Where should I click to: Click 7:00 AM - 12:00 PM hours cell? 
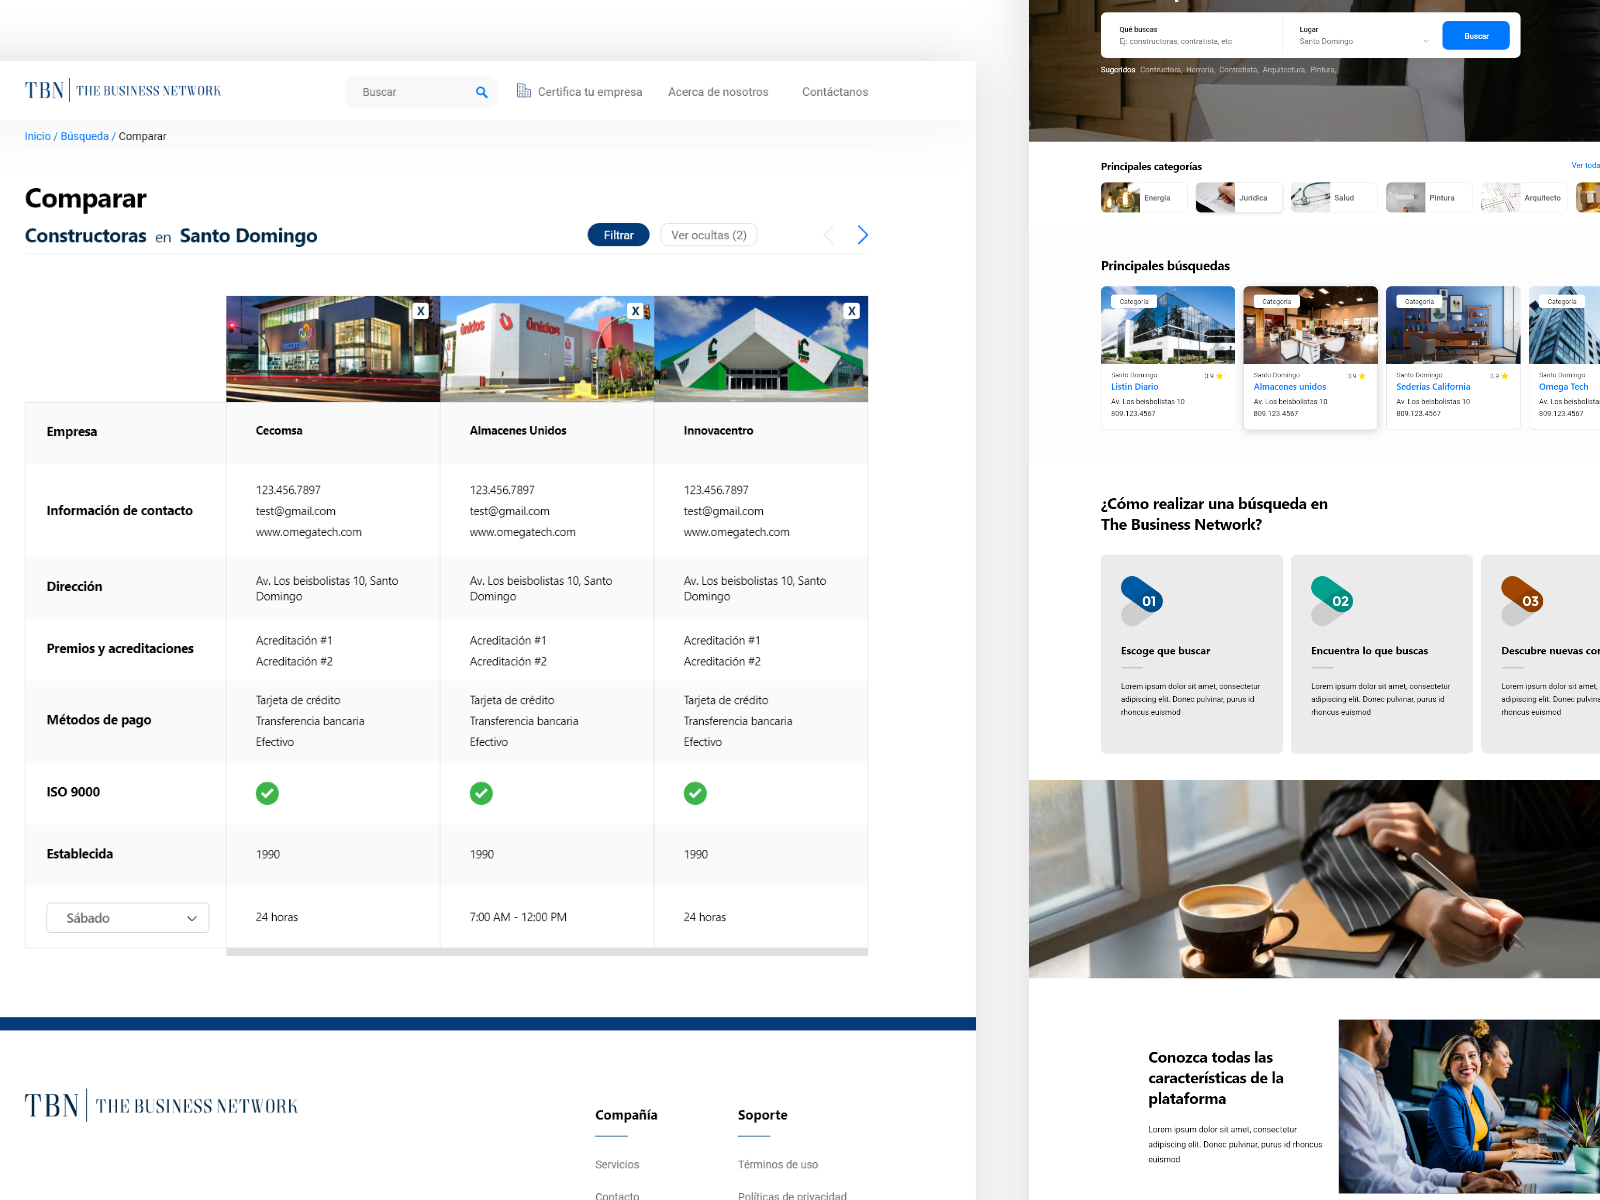click(x=547, y=917)
